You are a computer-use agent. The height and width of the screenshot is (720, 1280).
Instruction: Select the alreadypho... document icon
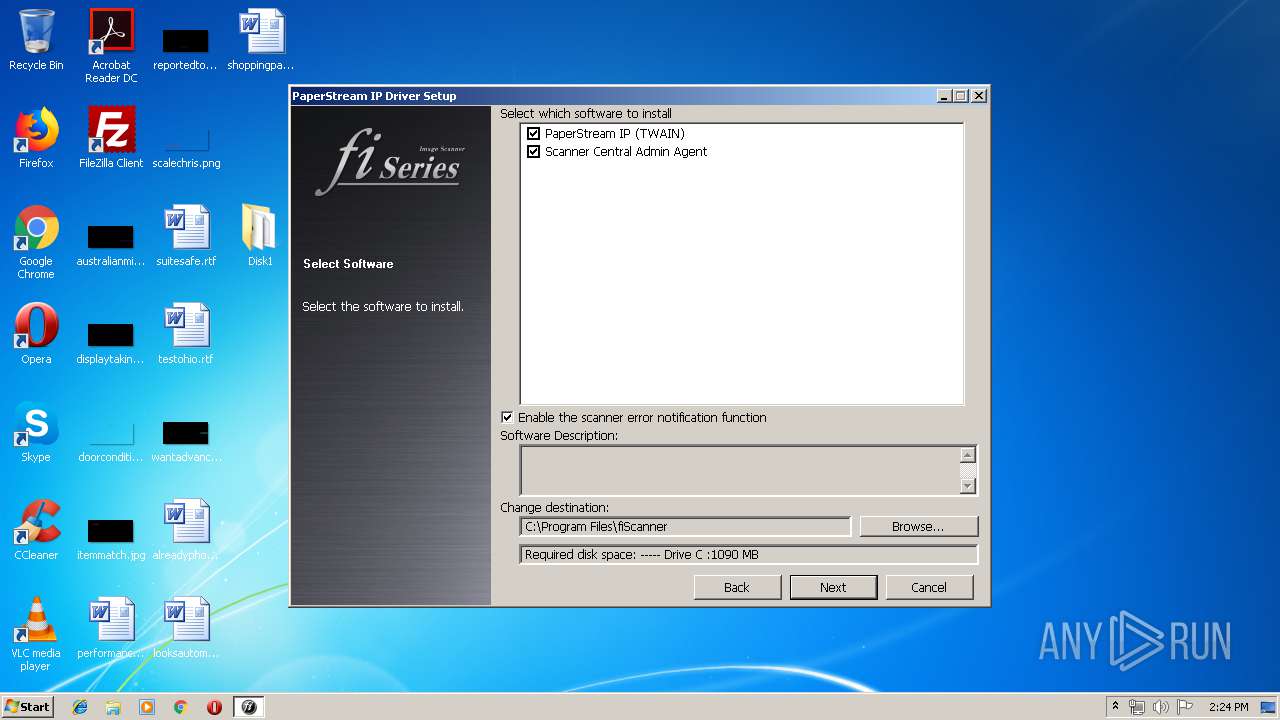click(186, 530)
